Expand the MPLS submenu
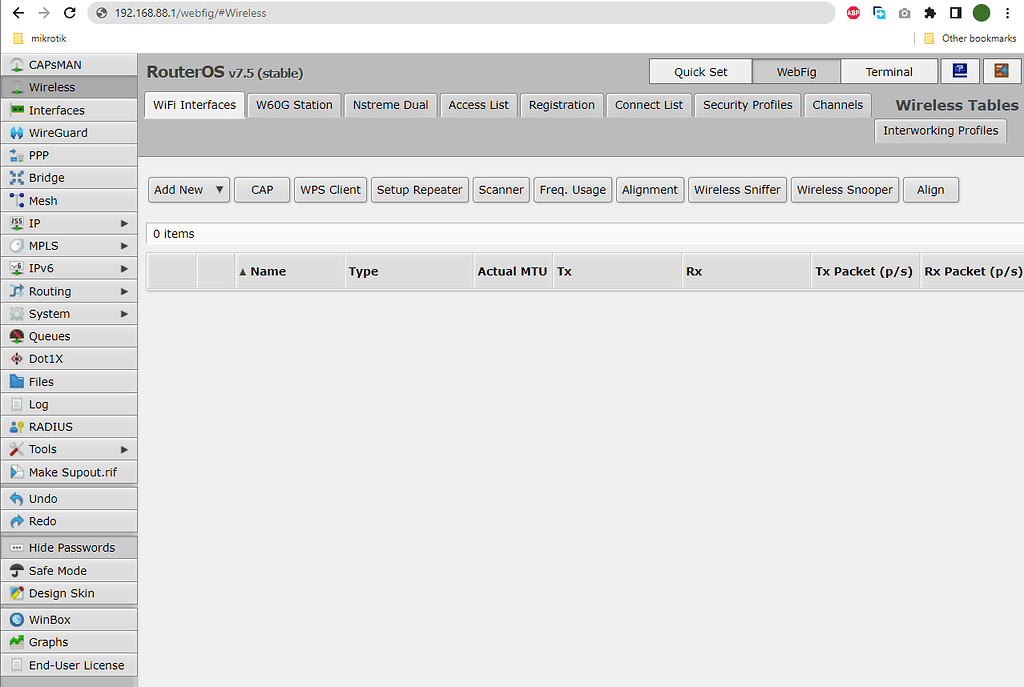This screenshot has height=687, width=1024. tap(69, 246)
